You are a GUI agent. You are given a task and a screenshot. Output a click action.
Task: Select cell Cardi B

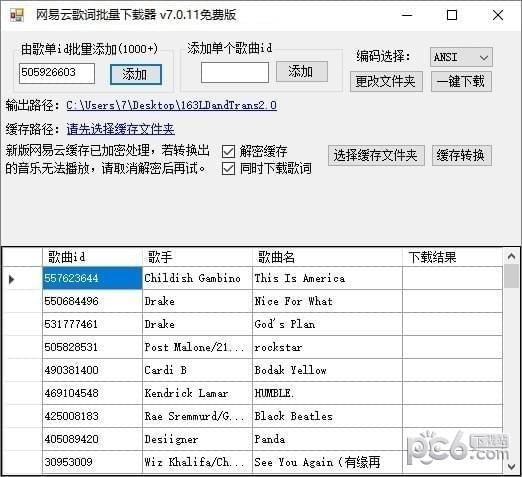197,370
